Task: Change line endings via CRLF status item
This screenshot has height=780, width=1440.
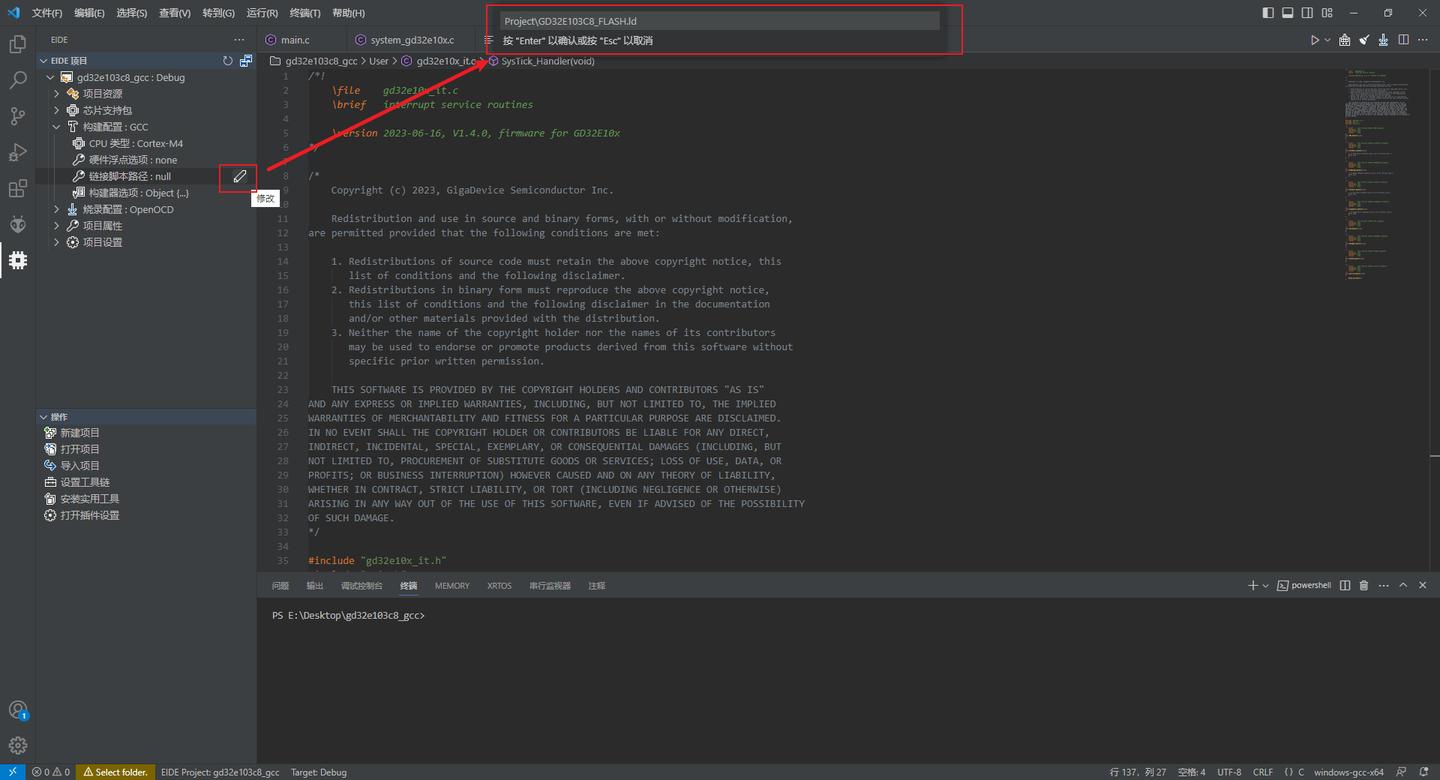Action: (x=1262, y=772)
